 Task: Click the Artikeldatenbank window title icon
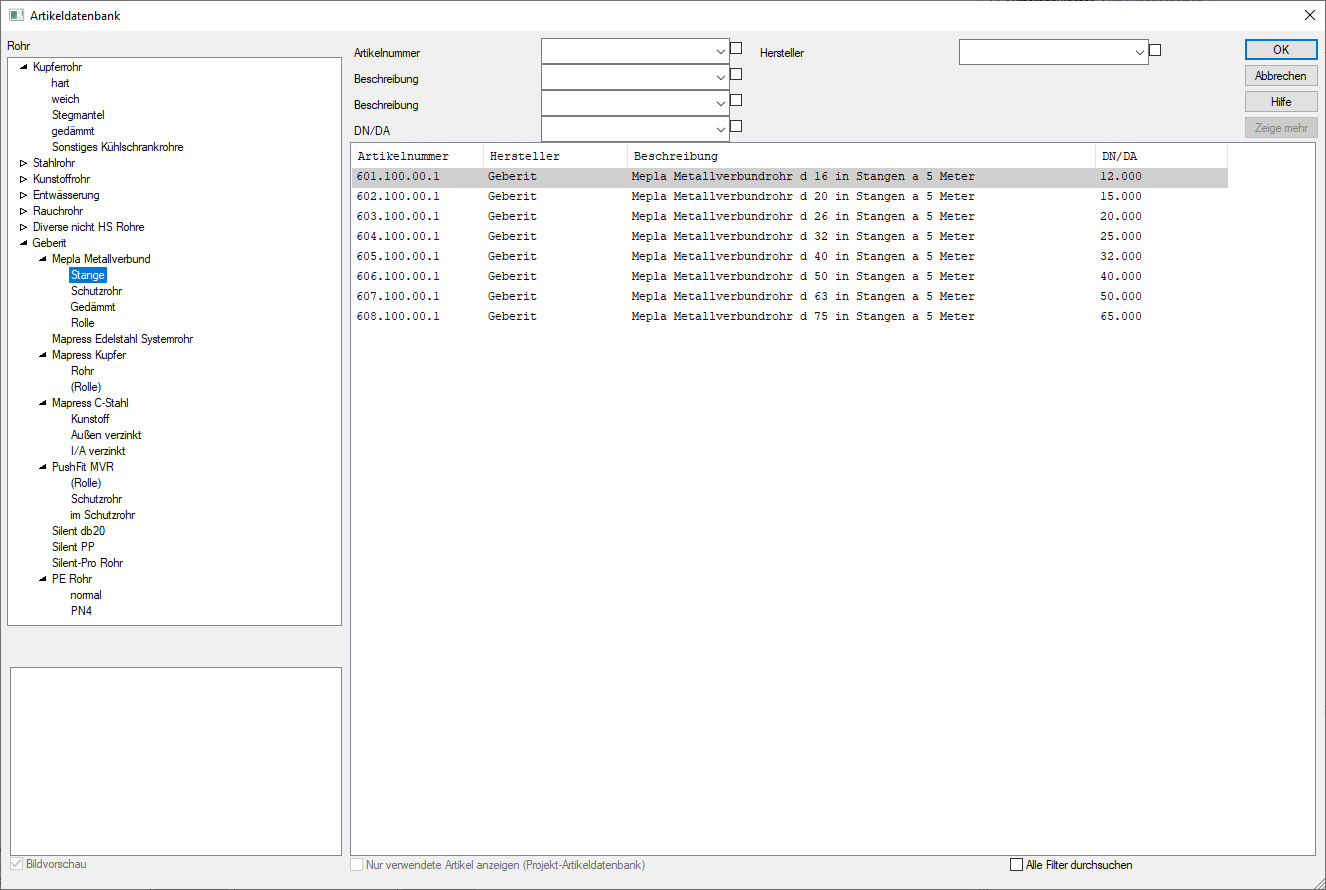tap(16, 15)
